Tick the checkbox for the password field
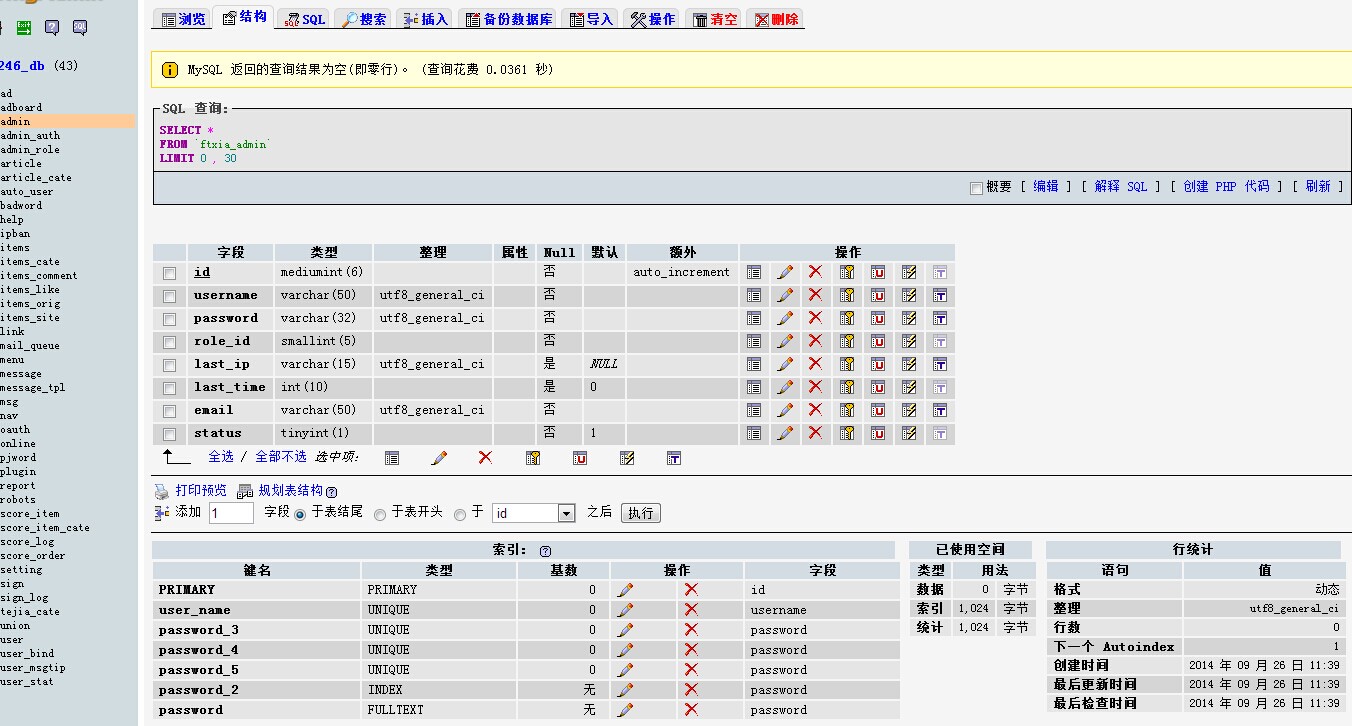 tap(170, 319)
